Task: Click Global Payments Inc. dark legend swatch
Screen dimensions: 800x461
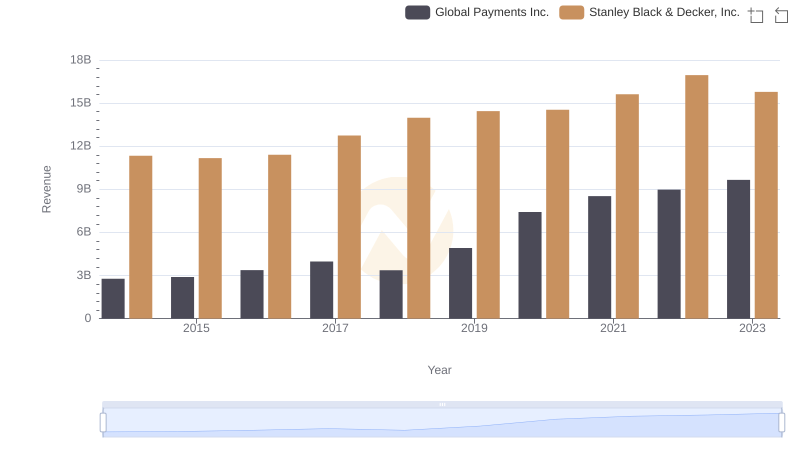Action: tap(417, 12)
